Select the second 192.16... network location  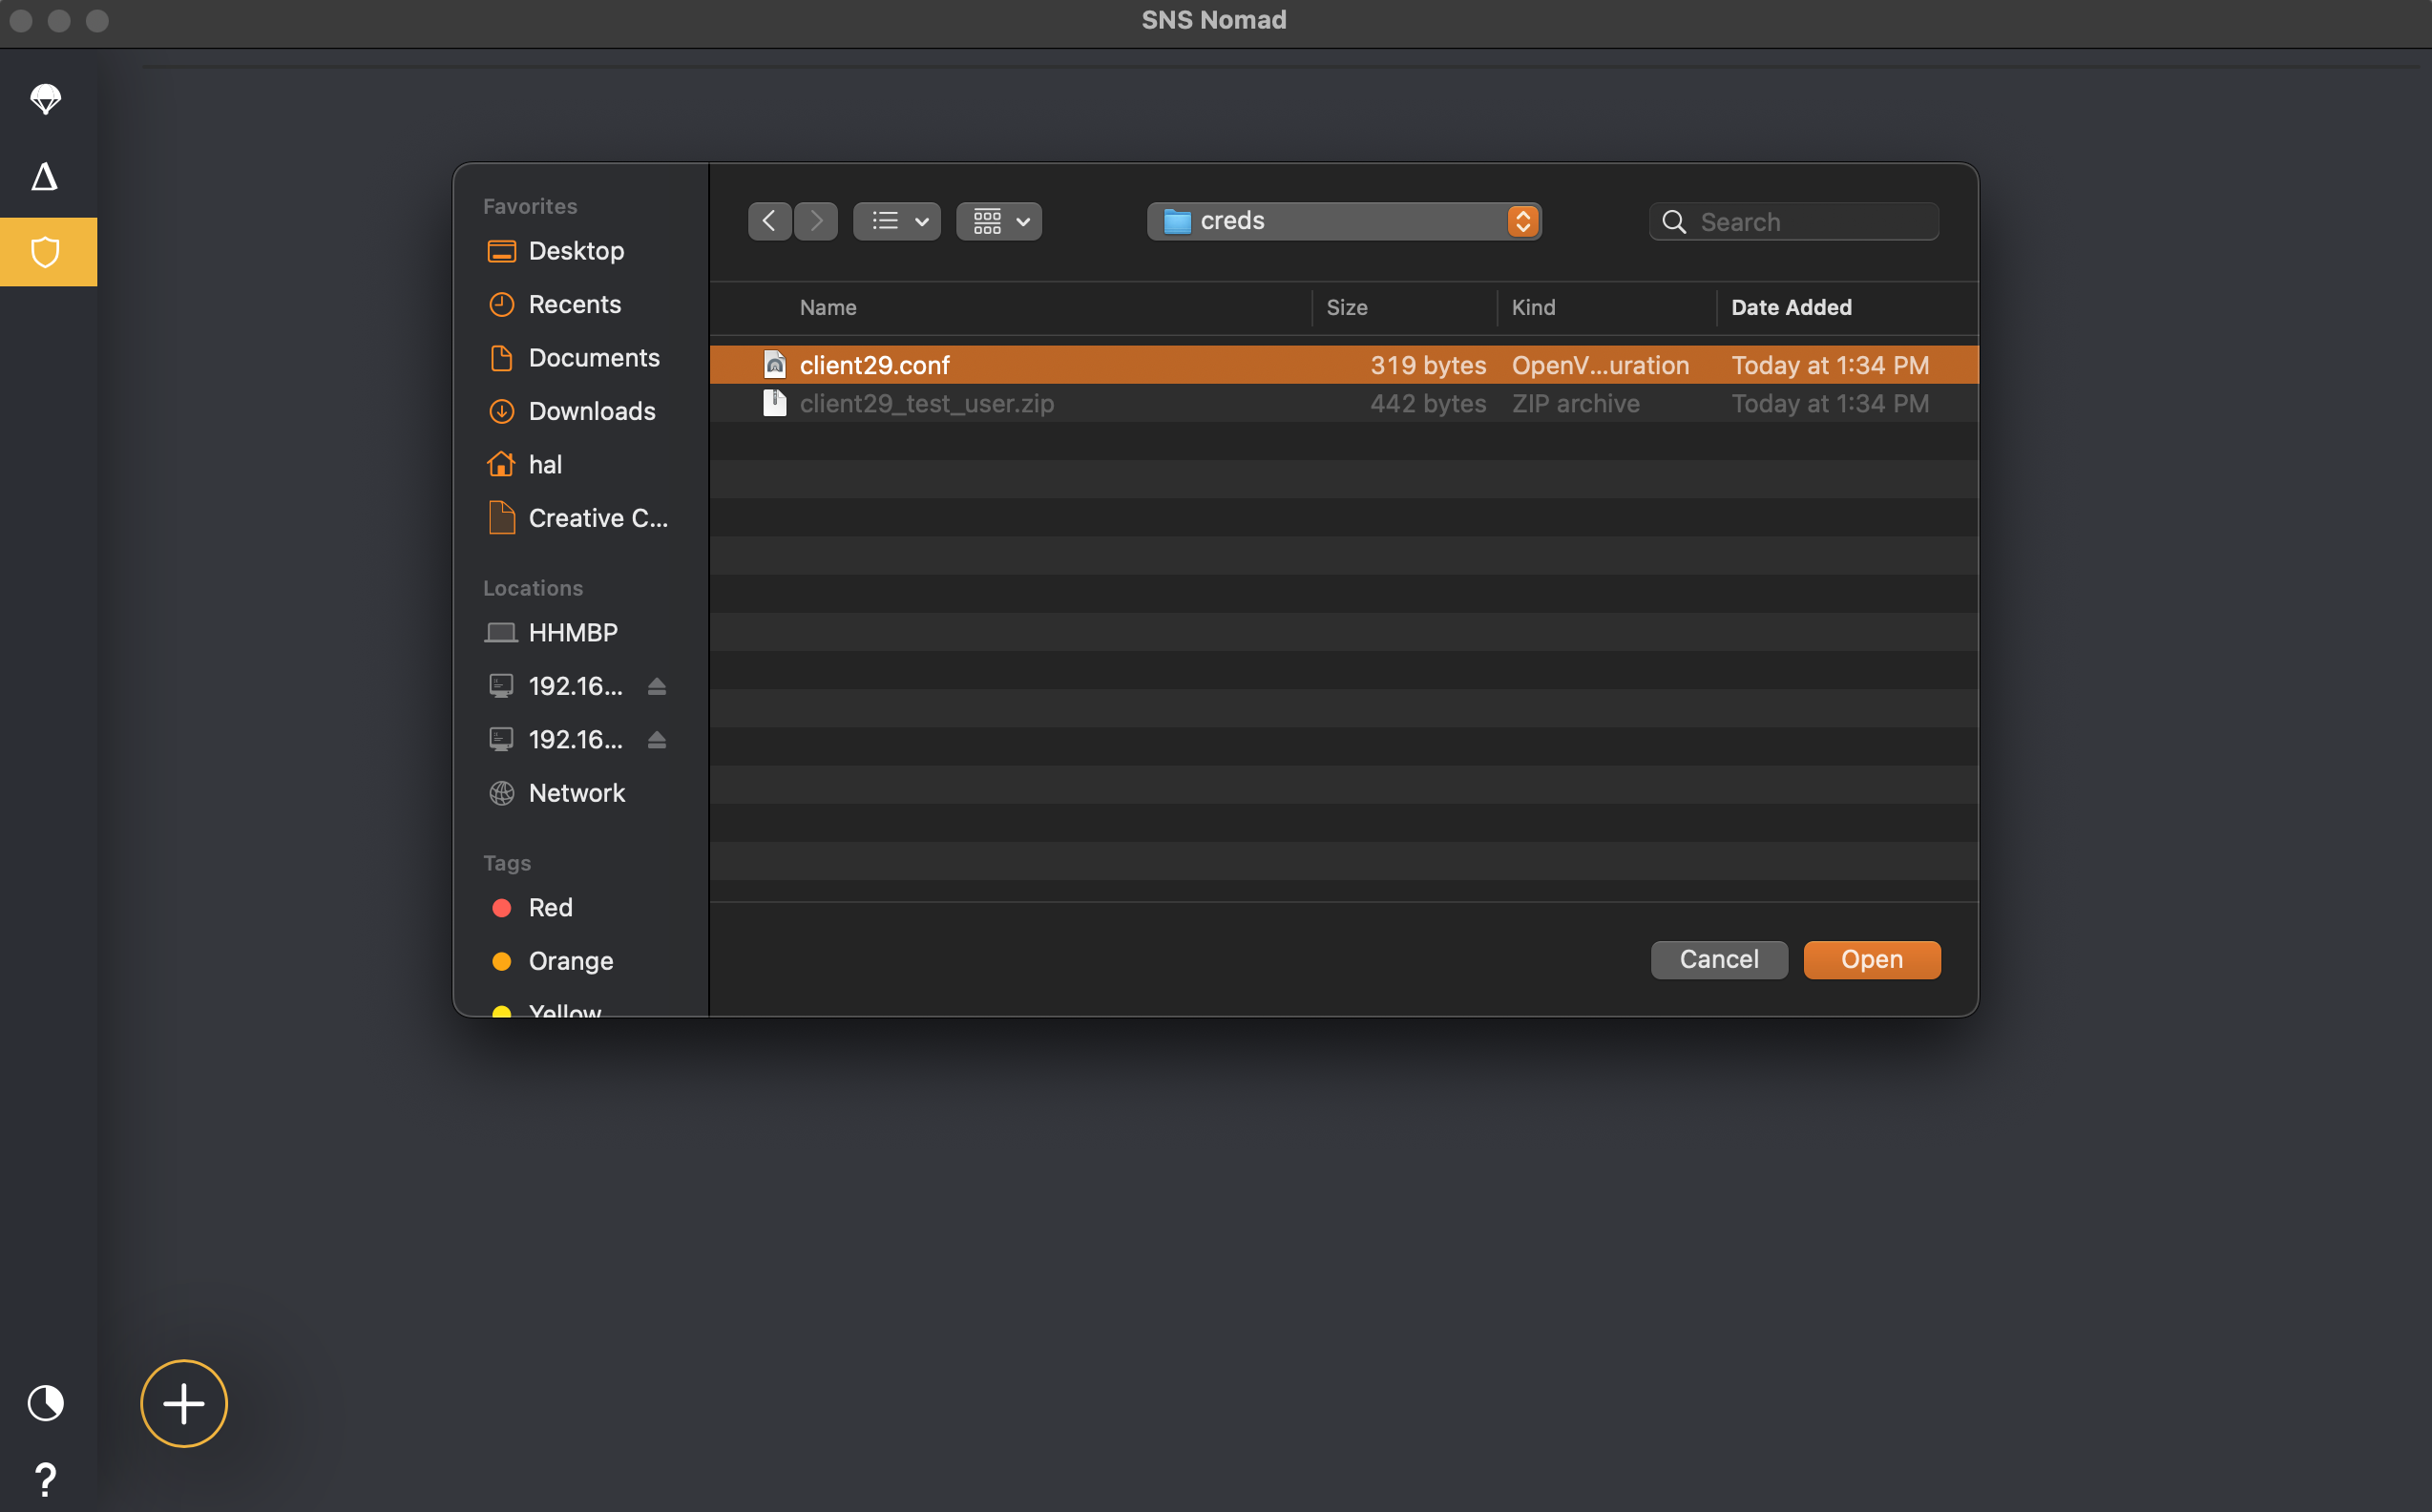pyautogui.click(x=575, y=739)
